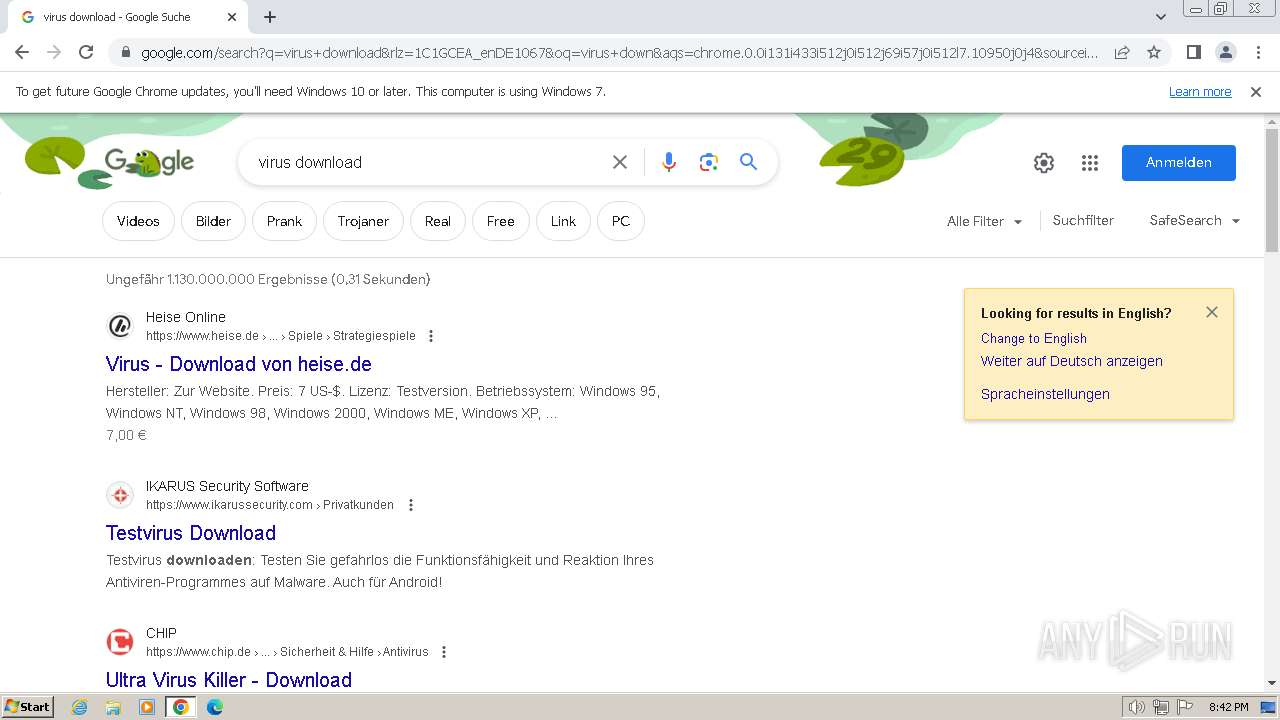Open the Windows Start menu
This screenshot has width=1280, height=720.
[28, 707]
